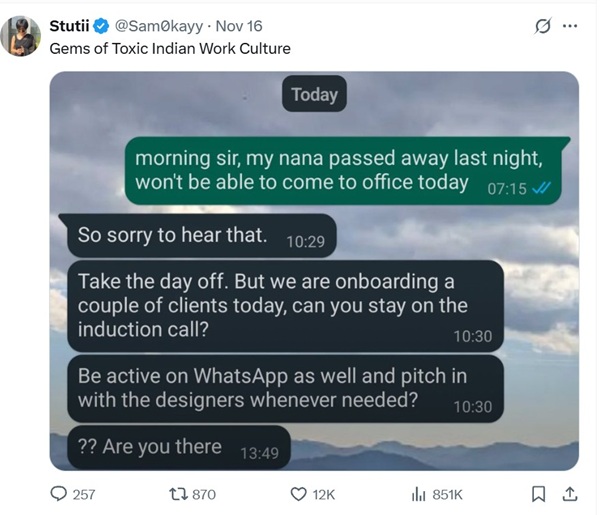Screen dimensions: 600x515
Task: Like the tweet with heart icon
Action: coord(298,493)
